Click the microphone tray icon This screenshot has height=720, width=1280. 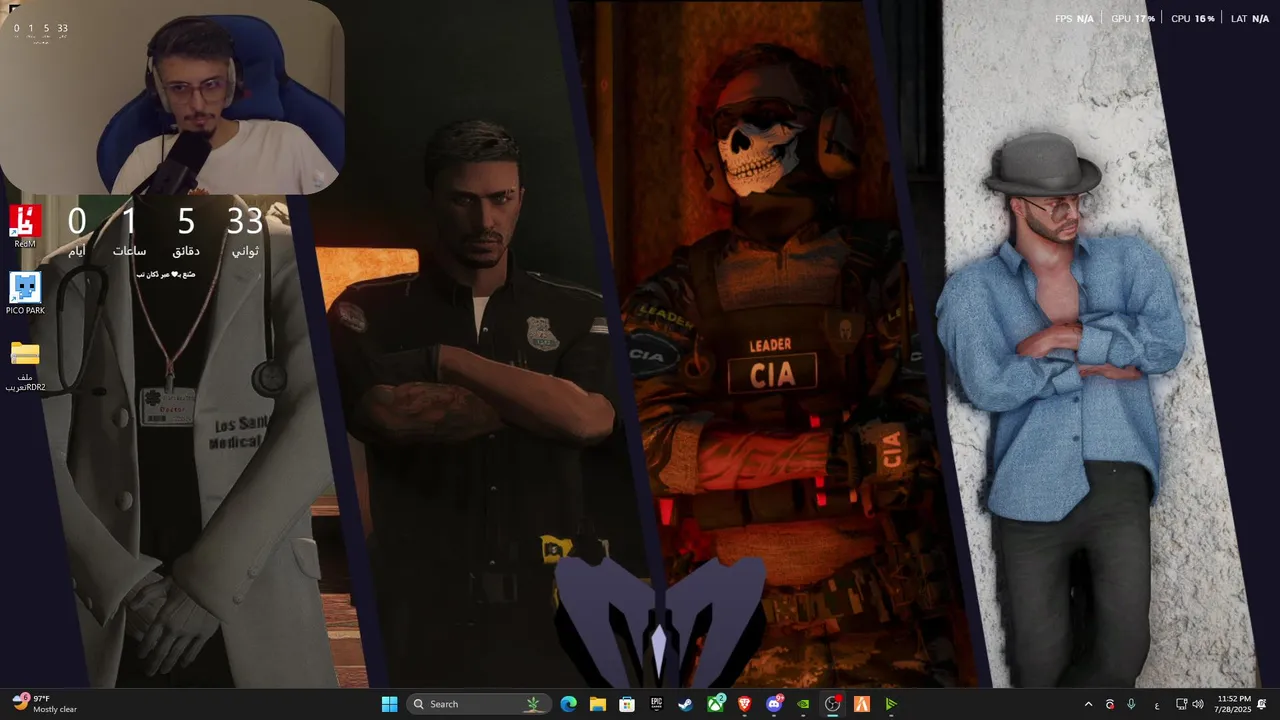[1131, 704]
